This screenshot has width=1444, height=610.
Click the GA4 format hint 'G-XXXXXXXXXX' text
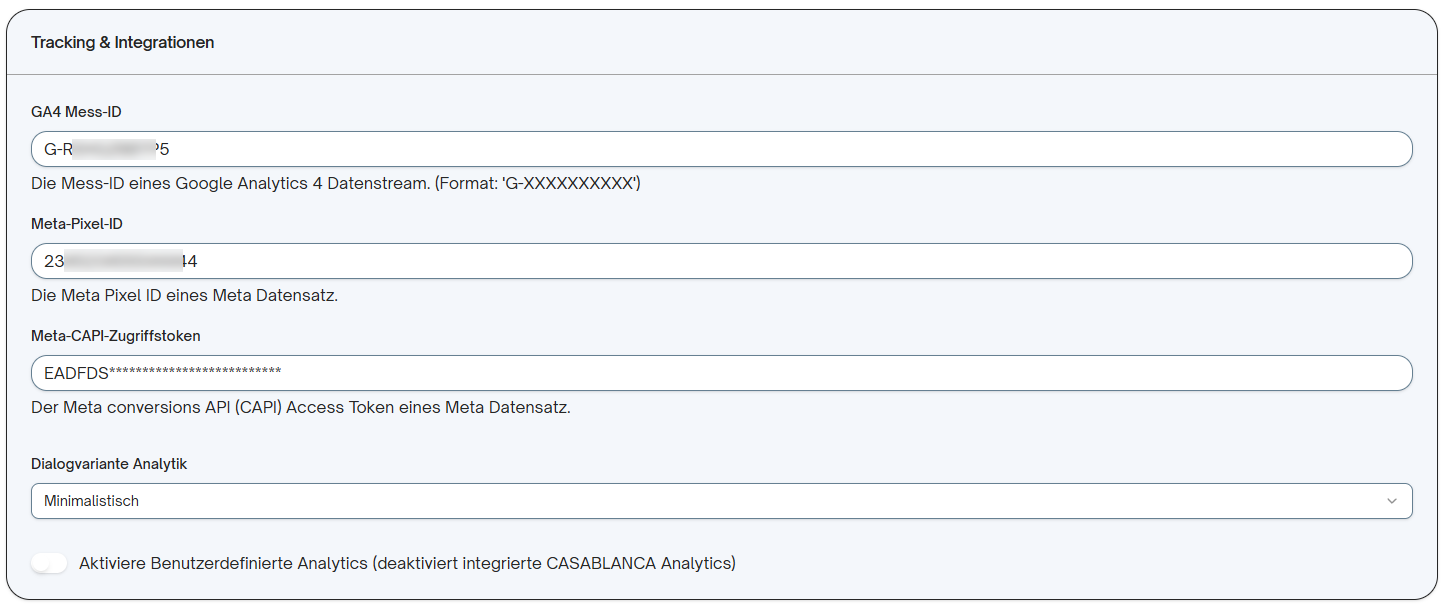tap(572, 184)
